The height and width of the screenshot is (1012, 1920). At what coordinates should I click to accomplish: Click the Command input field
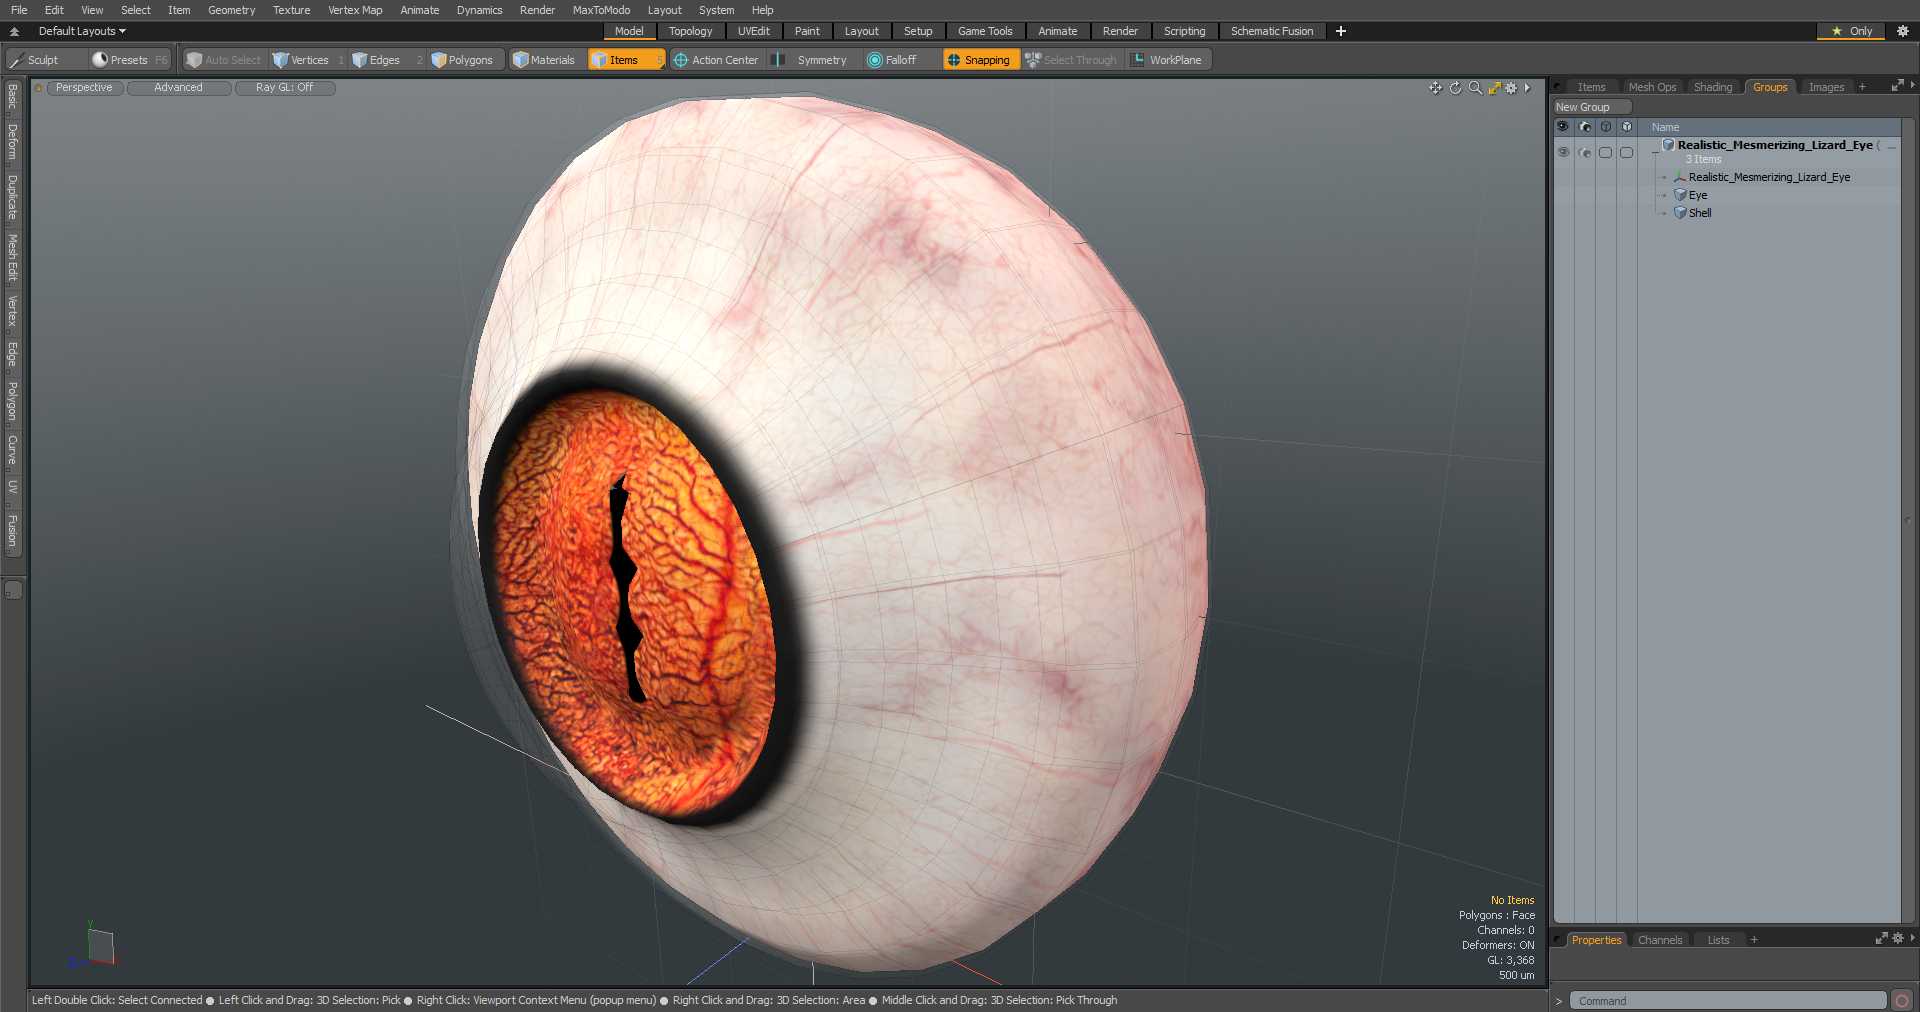tap(1727, 1001)
